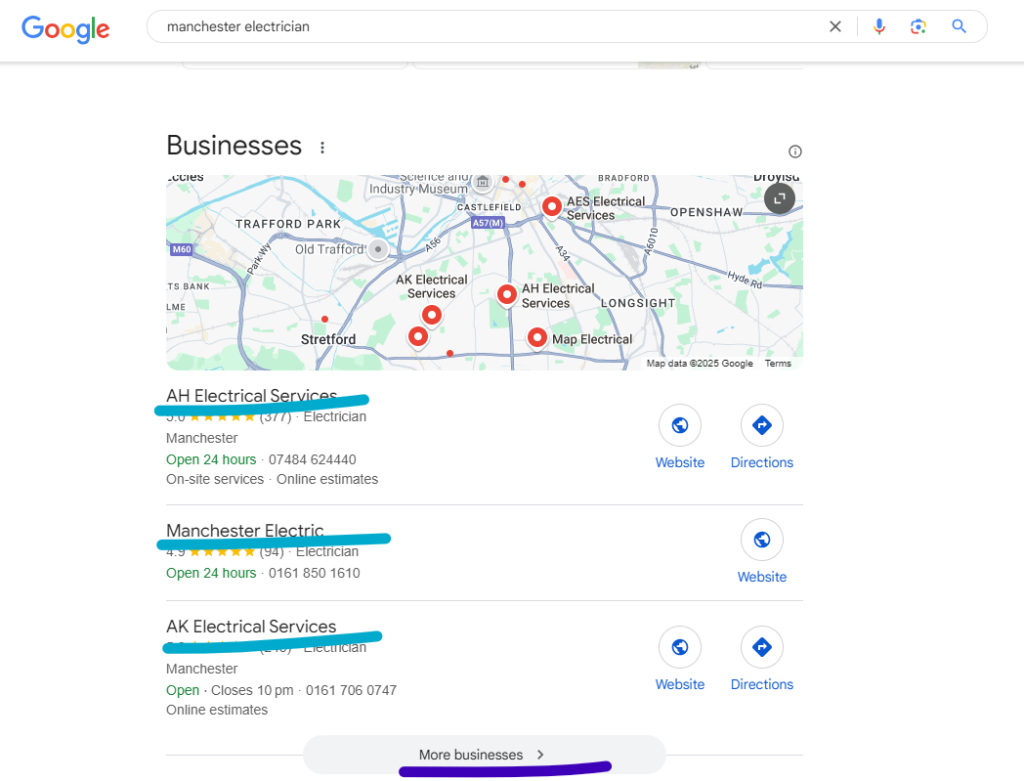The width and height of the screenshot is (1024, 781).
Task: Open the Businesses three-dot options menu
Action: point(322,148)
